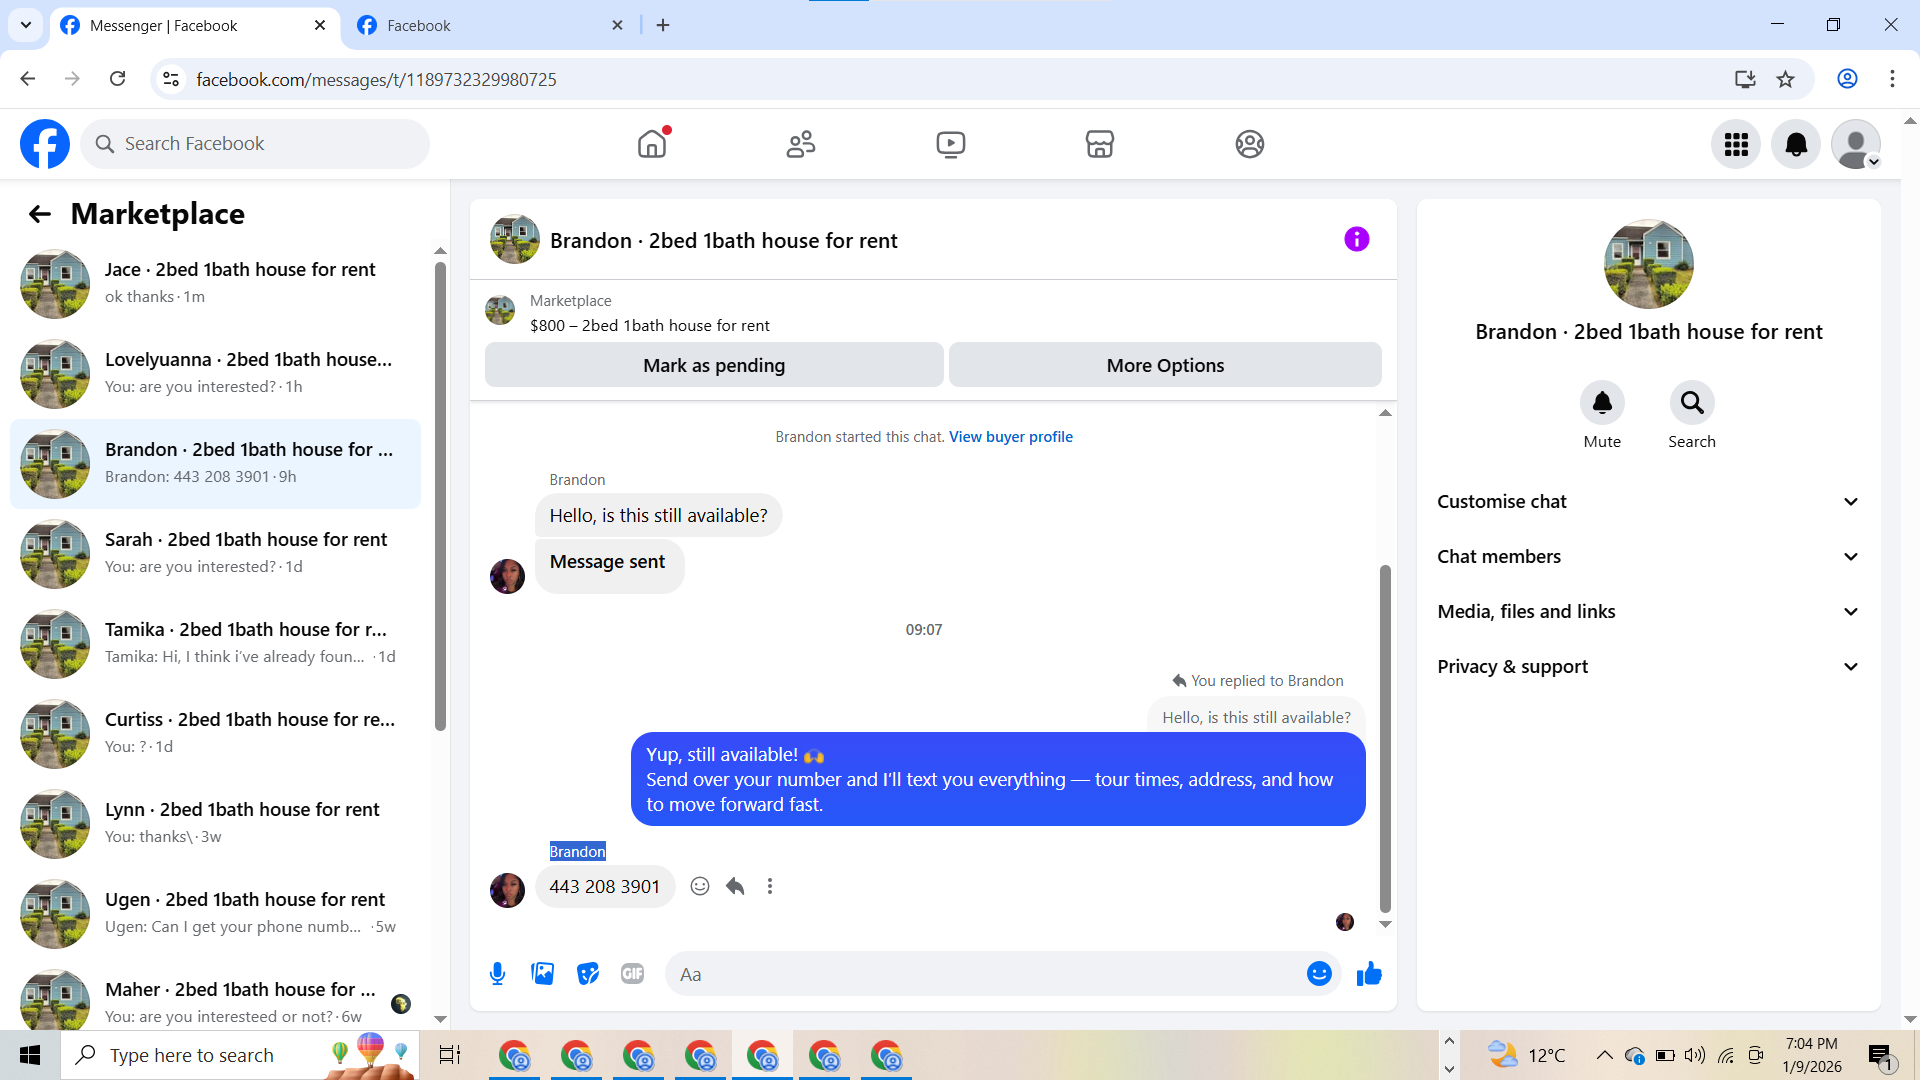Open the emoji picker in message box
This screenshot has height=1080, width=1920.
1319,974
